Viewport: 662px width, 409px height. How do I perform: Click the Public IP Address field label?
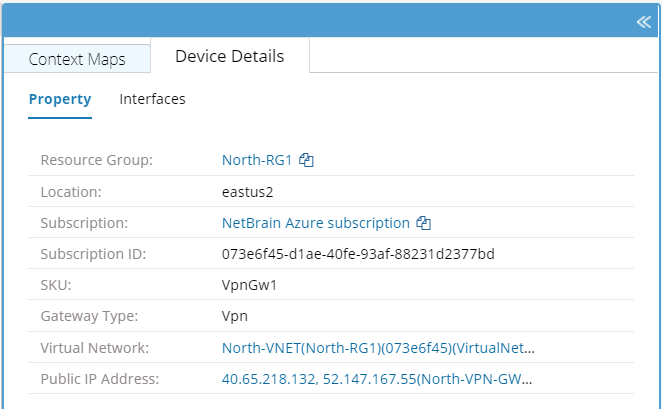tap(98, 380)
